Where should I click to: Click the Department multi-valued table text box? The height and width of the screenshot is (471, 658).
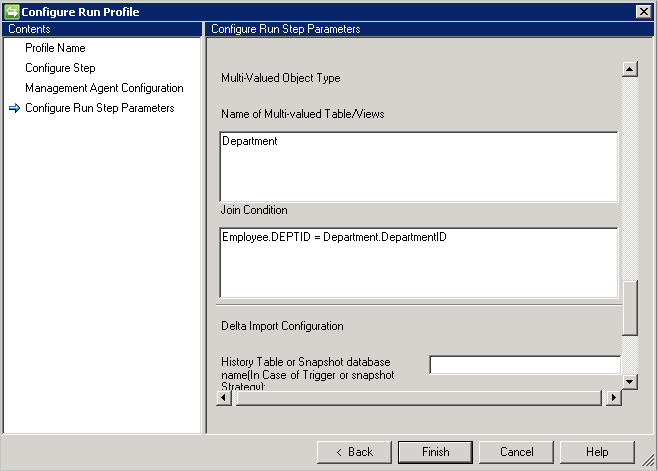[419, 167]
